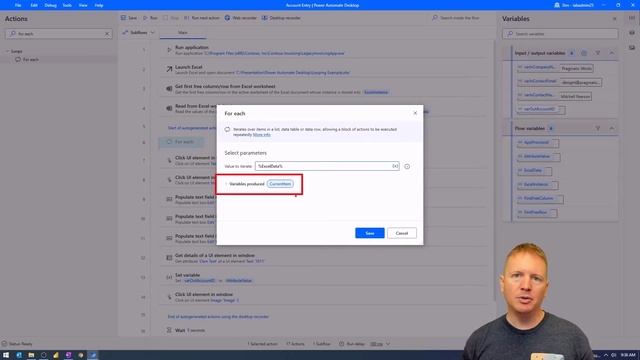The height and width of the screenshot is (360, 640).
Task: Select the Main subflow tab
Action: (182, 33)
